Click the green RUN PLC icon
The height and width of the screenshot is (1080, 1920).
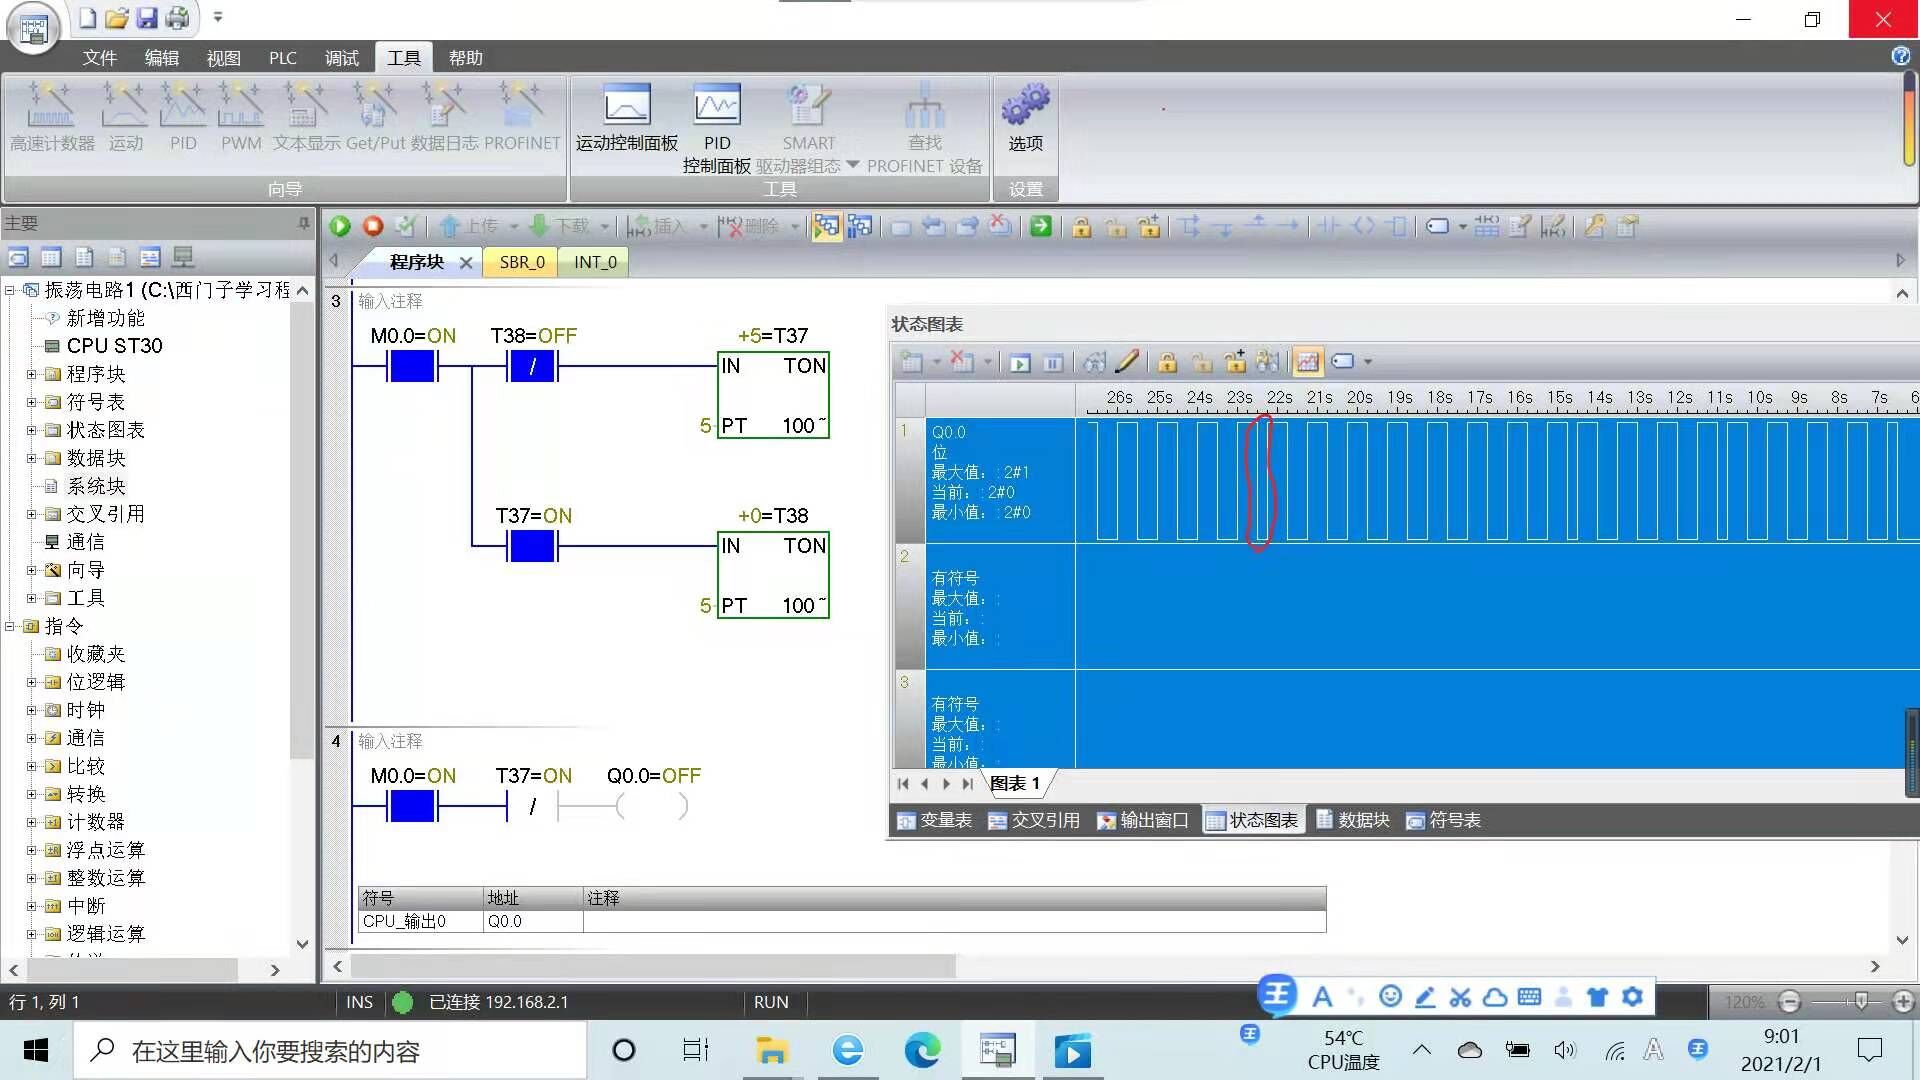[340, 227]
